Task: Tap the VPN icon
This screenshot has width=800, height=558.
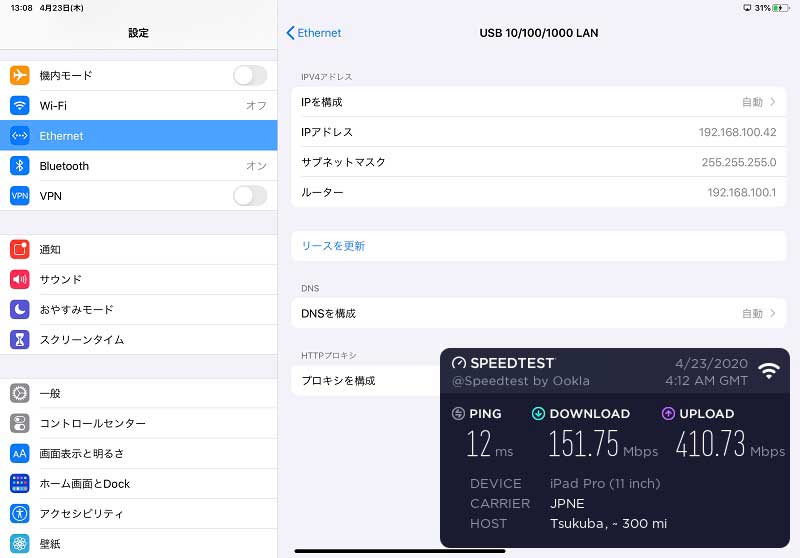Action: coord(19,196)
